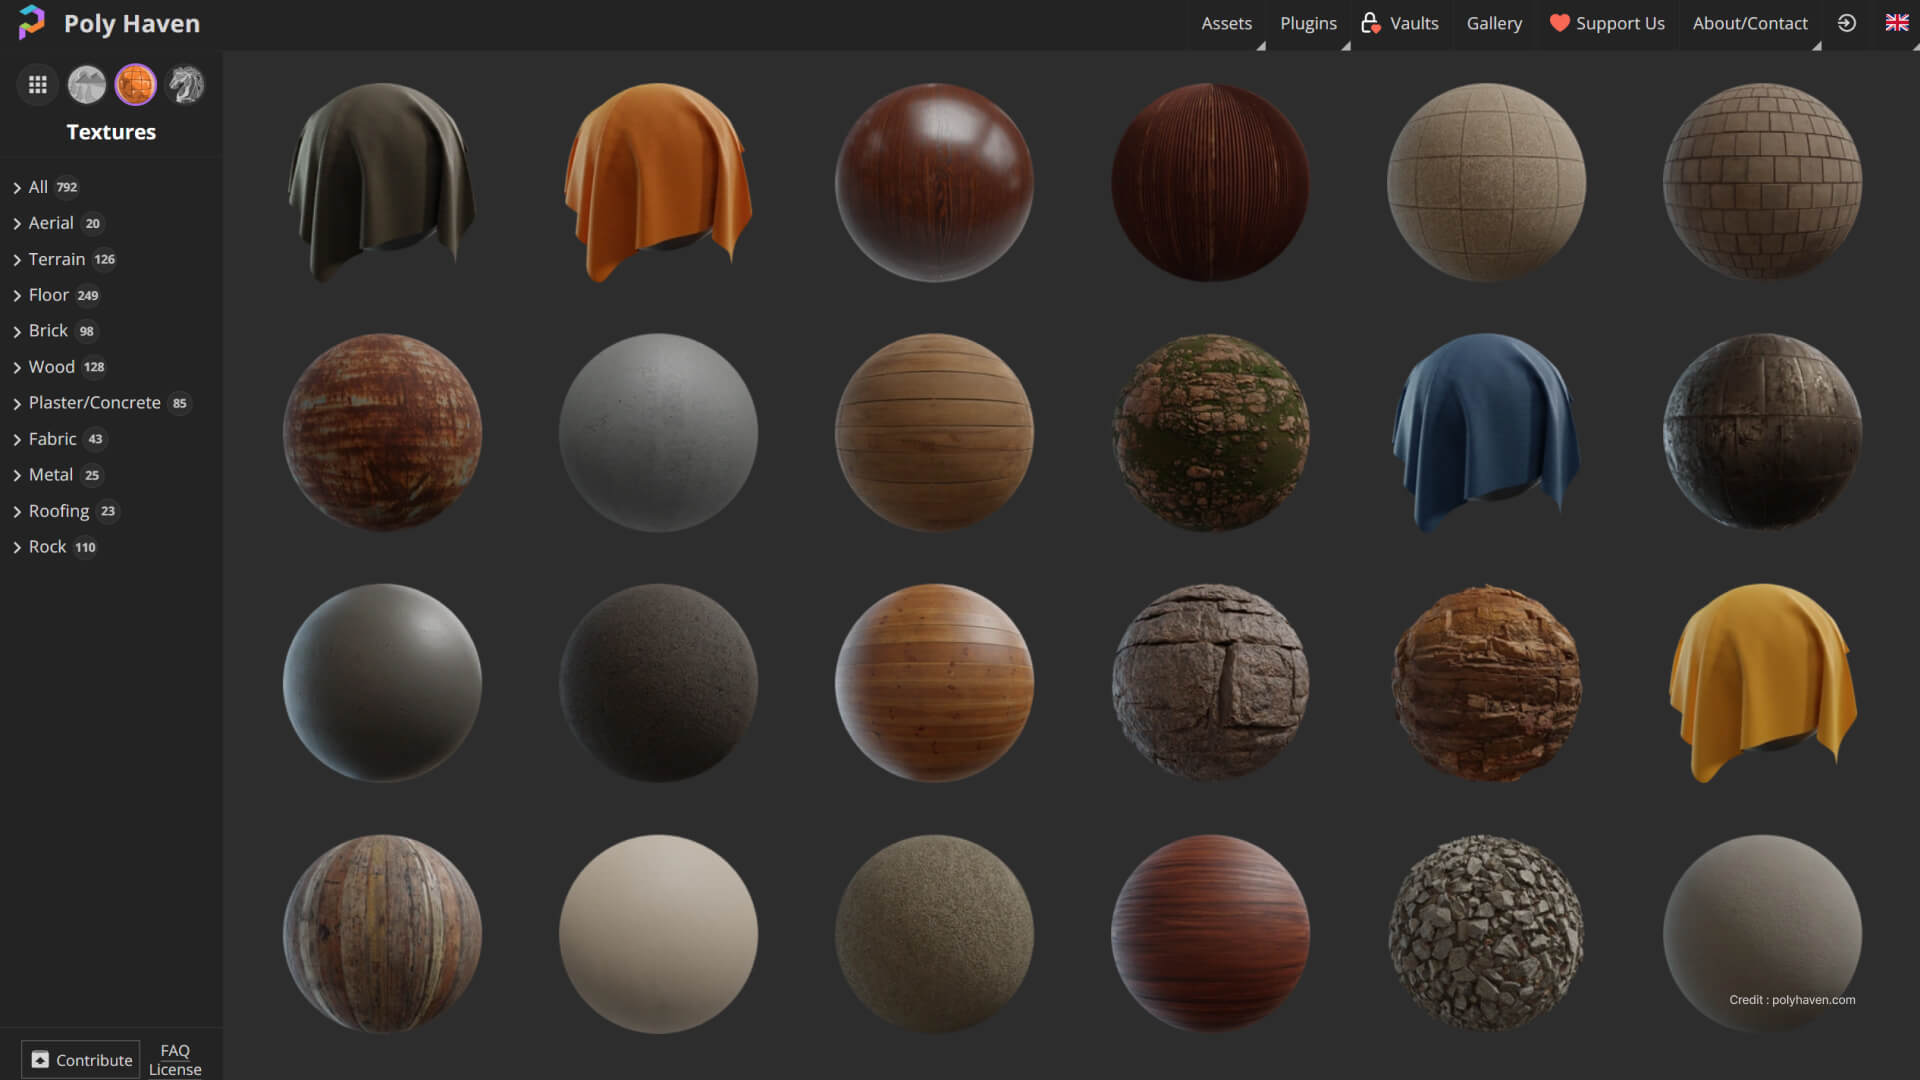Open the orange draped fabric texture
1920x1080 pixels.
coord(658,182)
